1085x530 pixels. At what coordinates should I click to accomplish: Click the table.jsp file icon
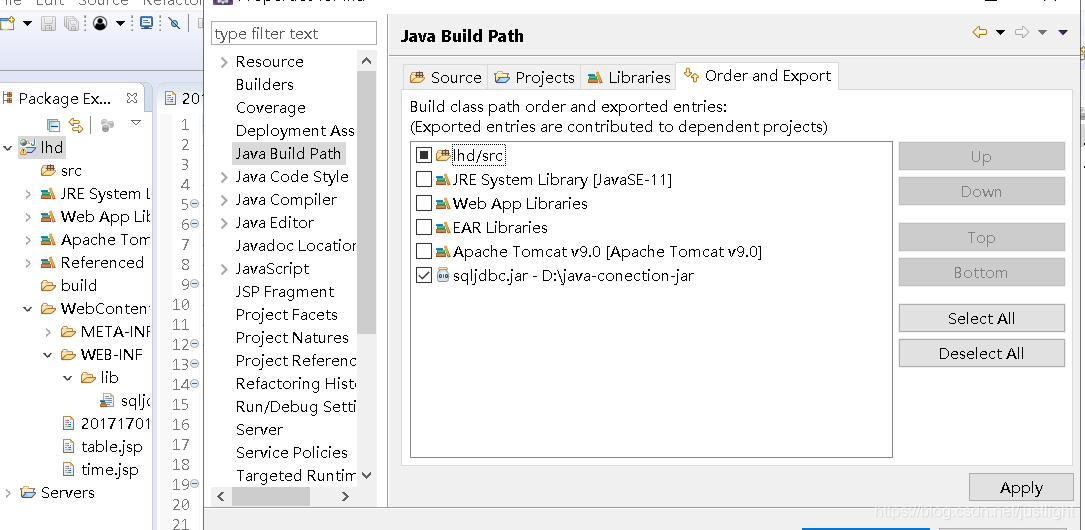(68, 446)
